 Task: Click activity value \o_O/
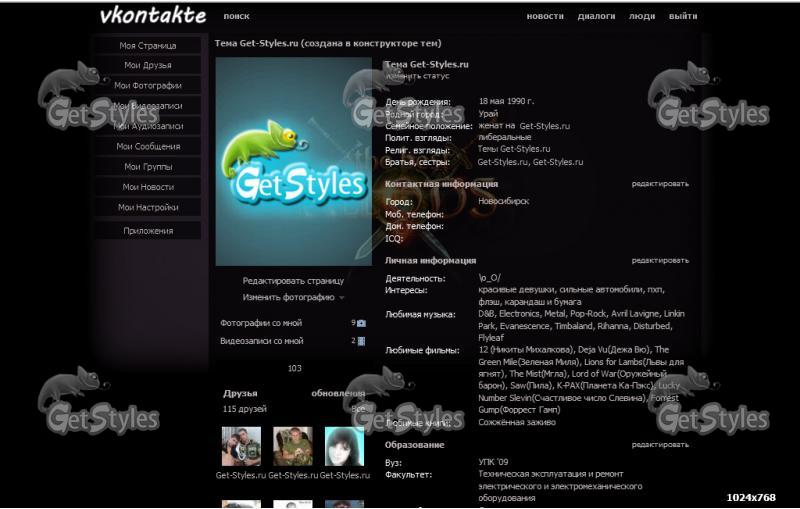coord(489,278)
